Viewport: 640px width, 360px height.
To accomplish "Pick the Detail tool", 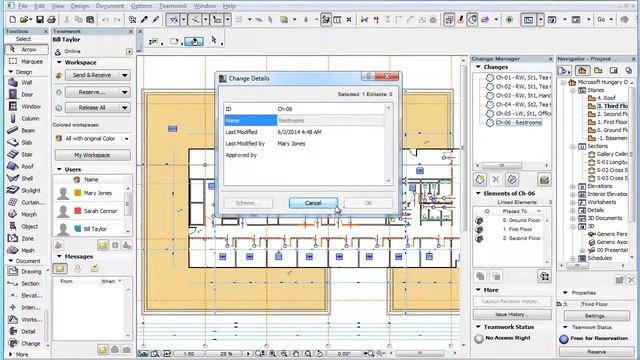I will click(26, 331).
